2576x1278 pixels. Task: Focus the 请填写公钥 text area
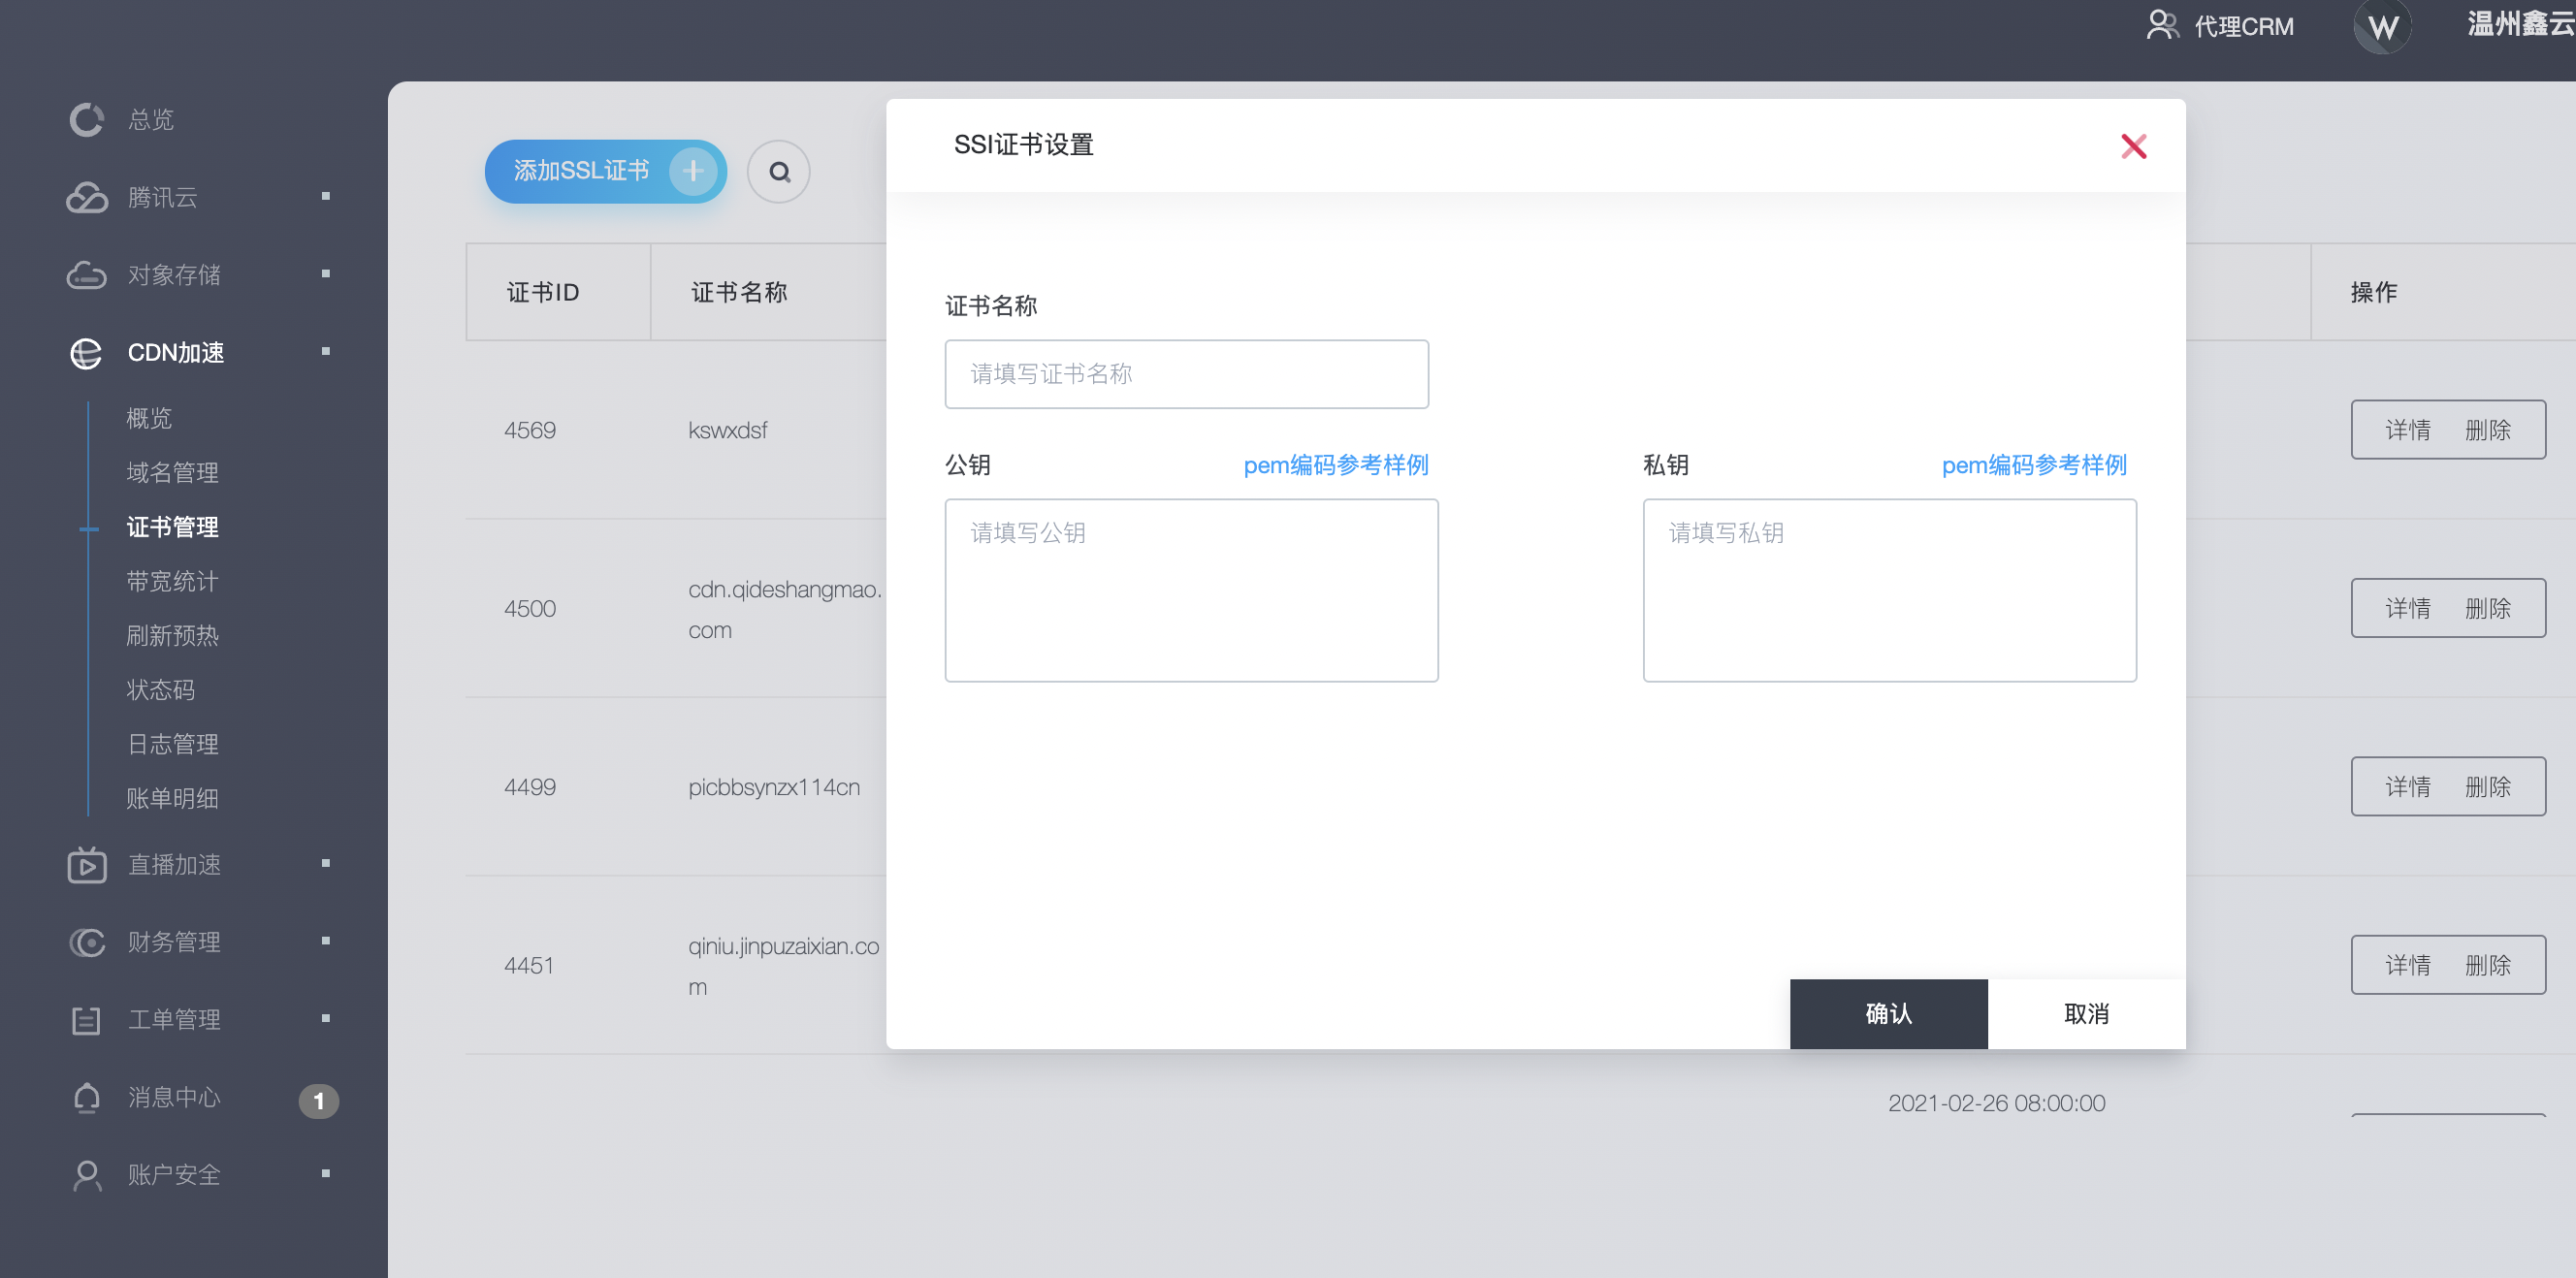(1191, 590)
